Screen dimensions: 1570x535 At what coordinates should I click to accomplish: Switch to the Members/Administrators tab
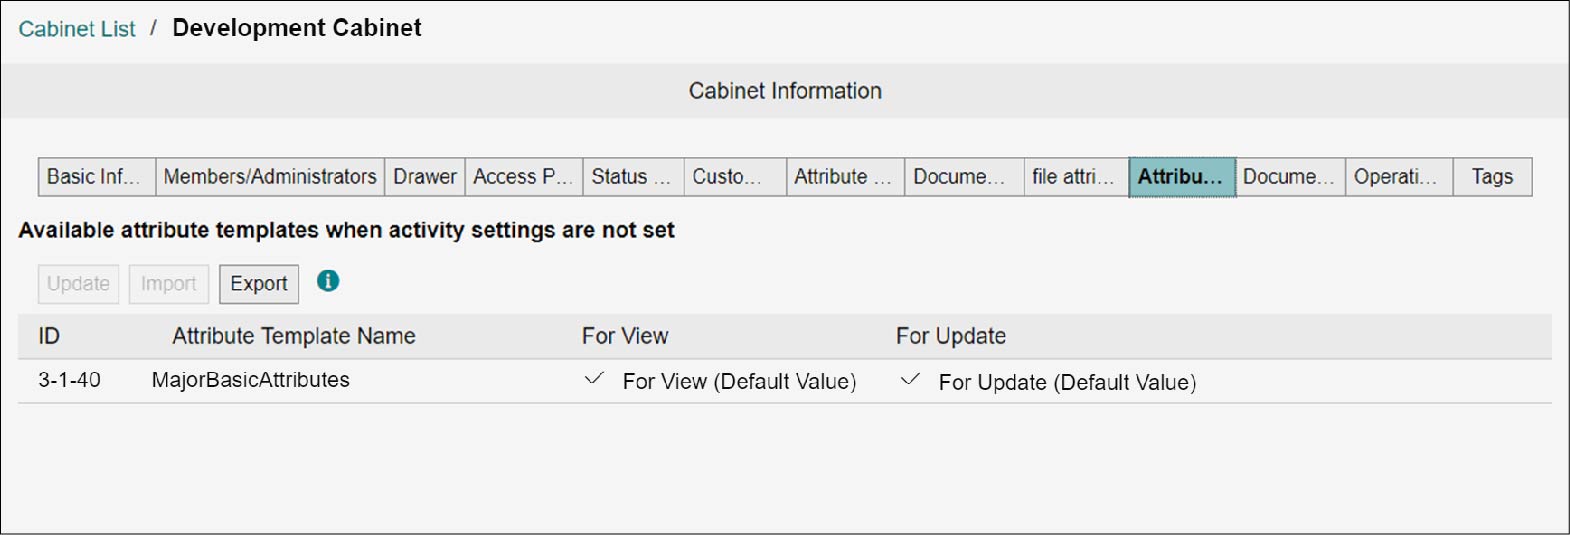(x=270, y=177)
